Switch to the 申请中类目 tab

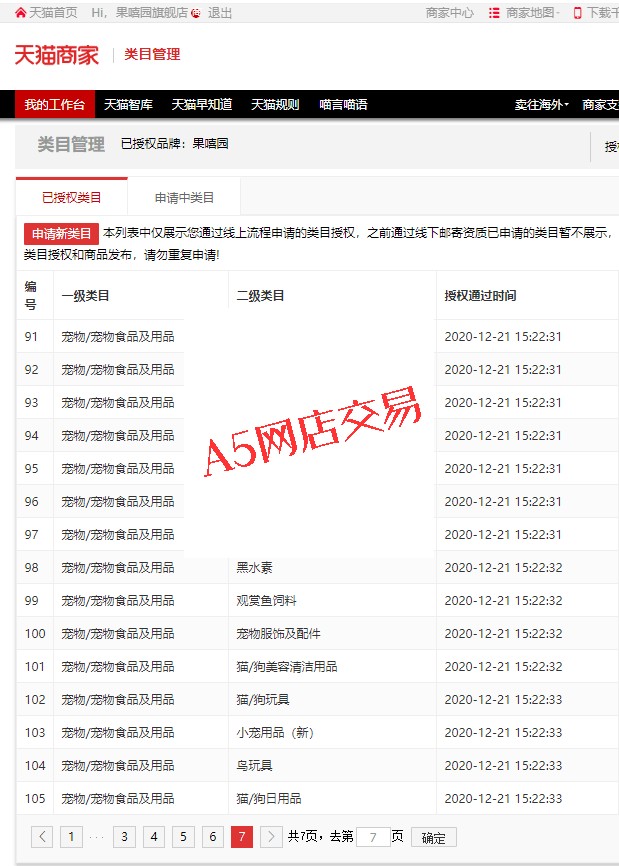[x=184, y=197]
